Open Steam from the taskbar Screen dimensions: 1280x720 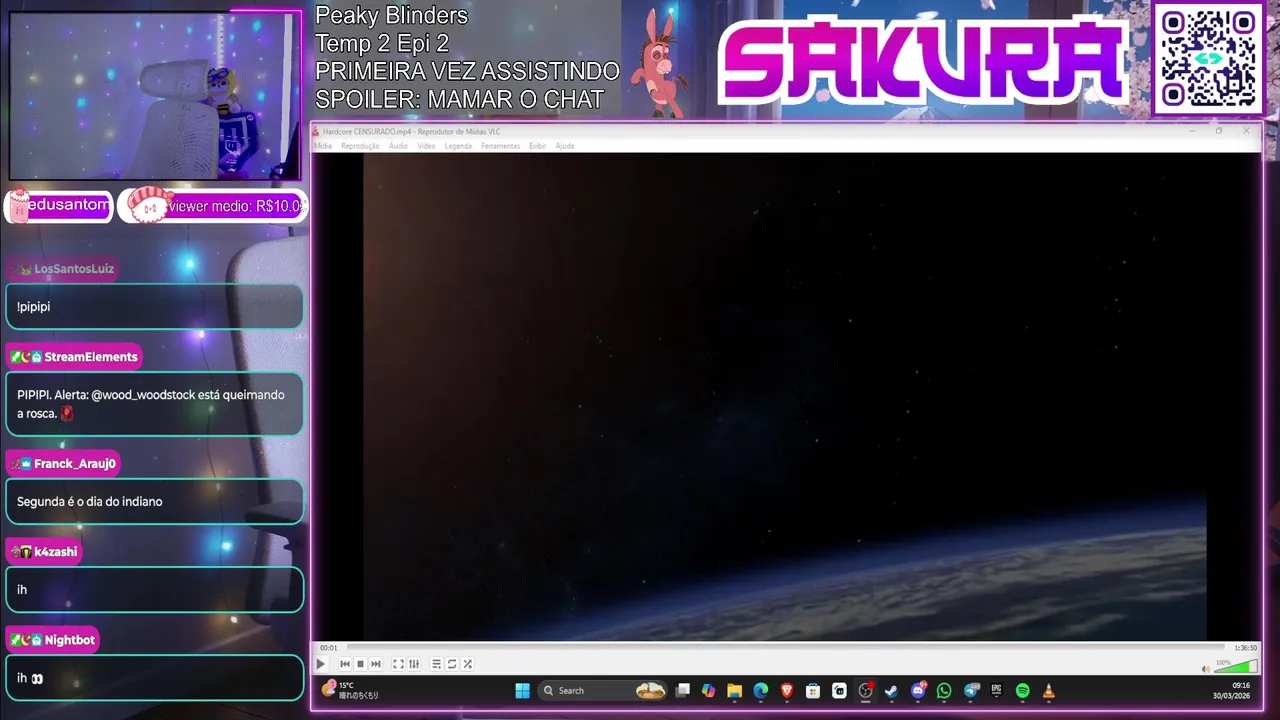891,690
